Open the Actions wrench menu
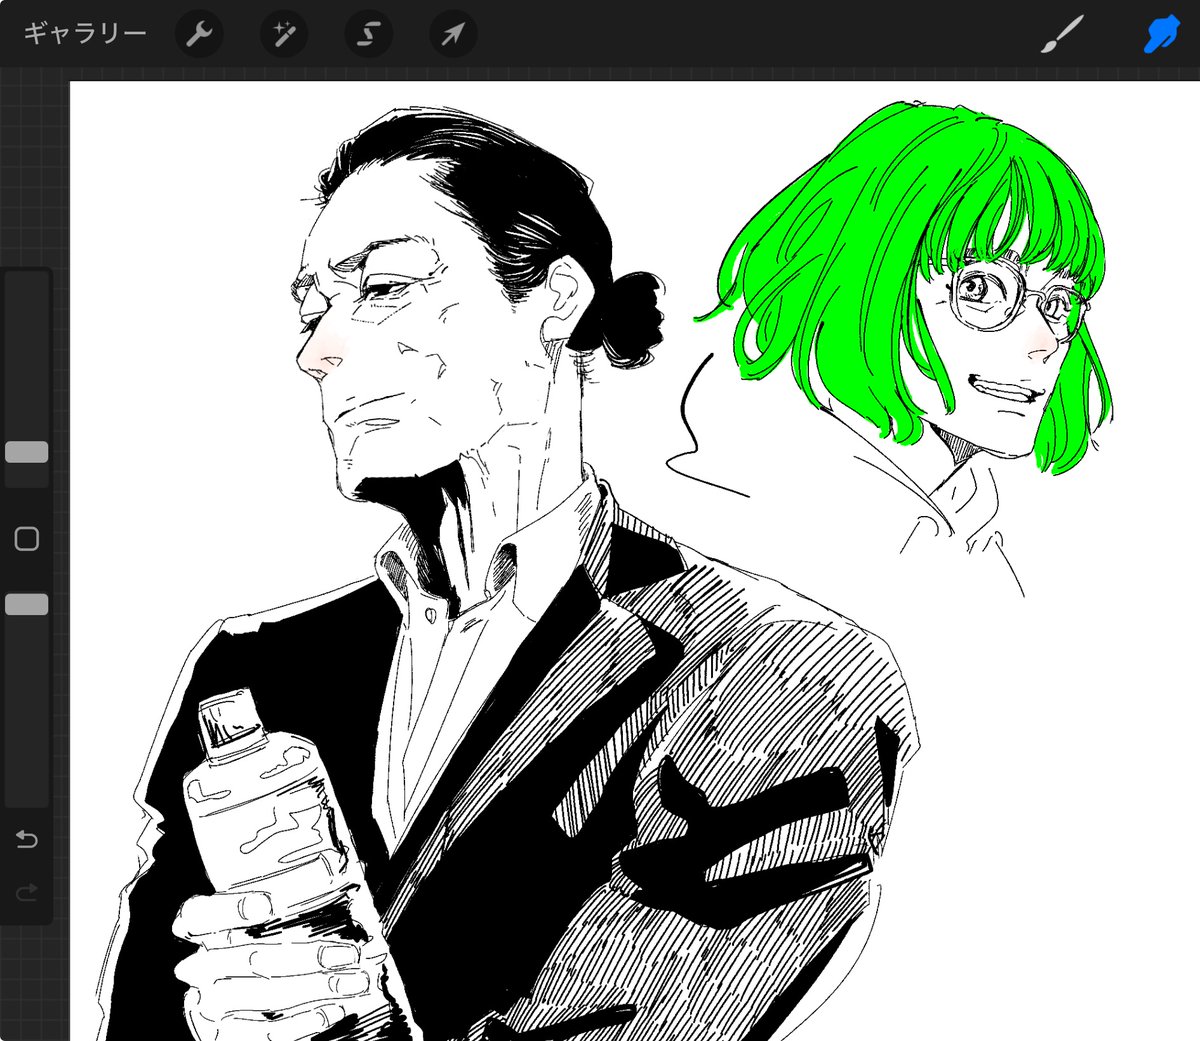 click(x=199, y=35)
